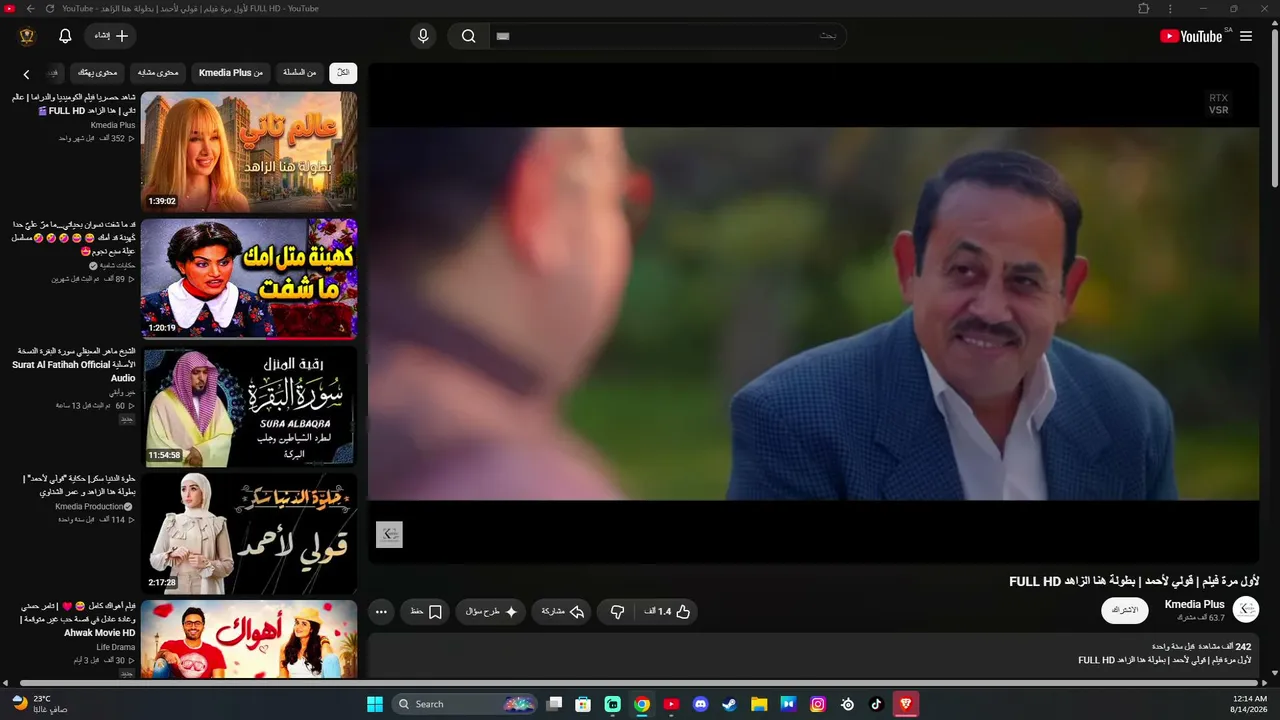Open the YouTube guide hamburger menu
The image size is (1280, 720).
tap(1246, 36)
